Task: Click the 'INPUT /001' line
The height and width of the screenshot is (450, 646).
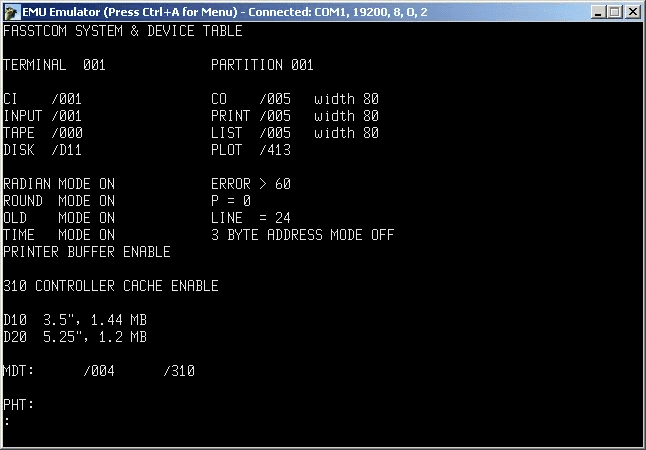Action: pyautogui.click(x=43, y=116)
